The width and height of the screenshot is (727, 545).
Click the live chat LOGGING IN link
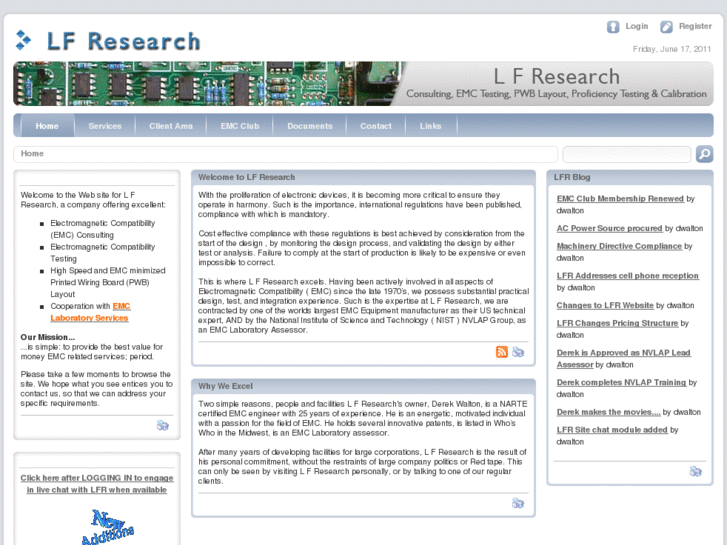point(97,484)
